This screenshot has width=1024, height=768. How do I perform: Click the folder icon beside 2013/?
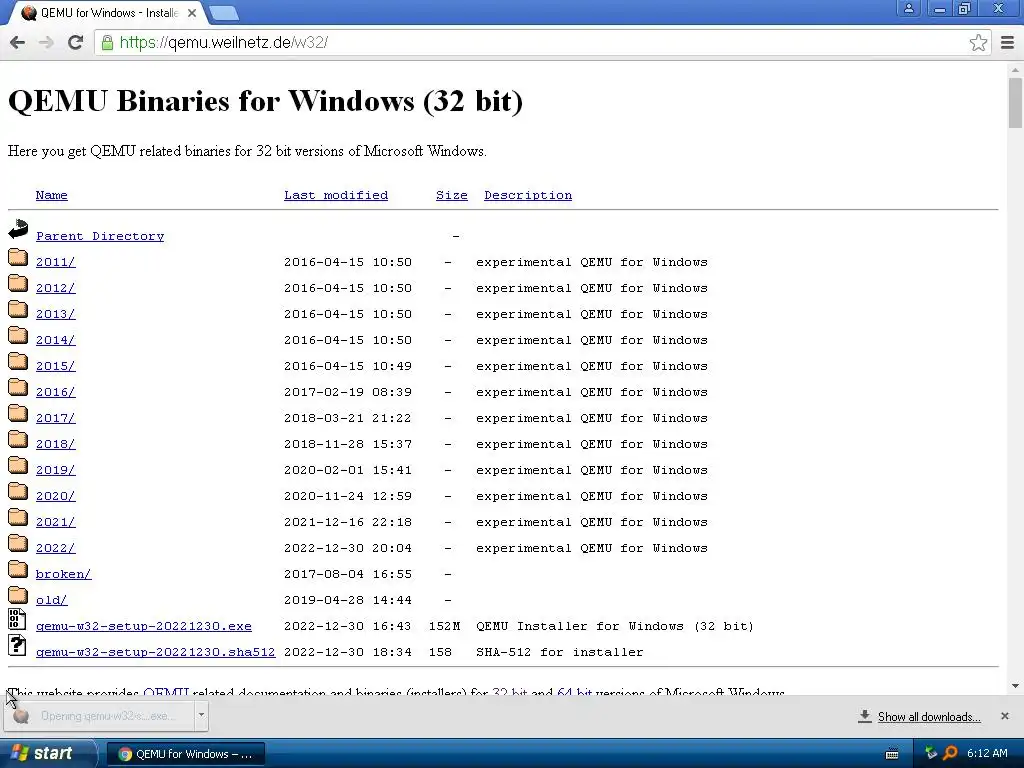point(18,310)
